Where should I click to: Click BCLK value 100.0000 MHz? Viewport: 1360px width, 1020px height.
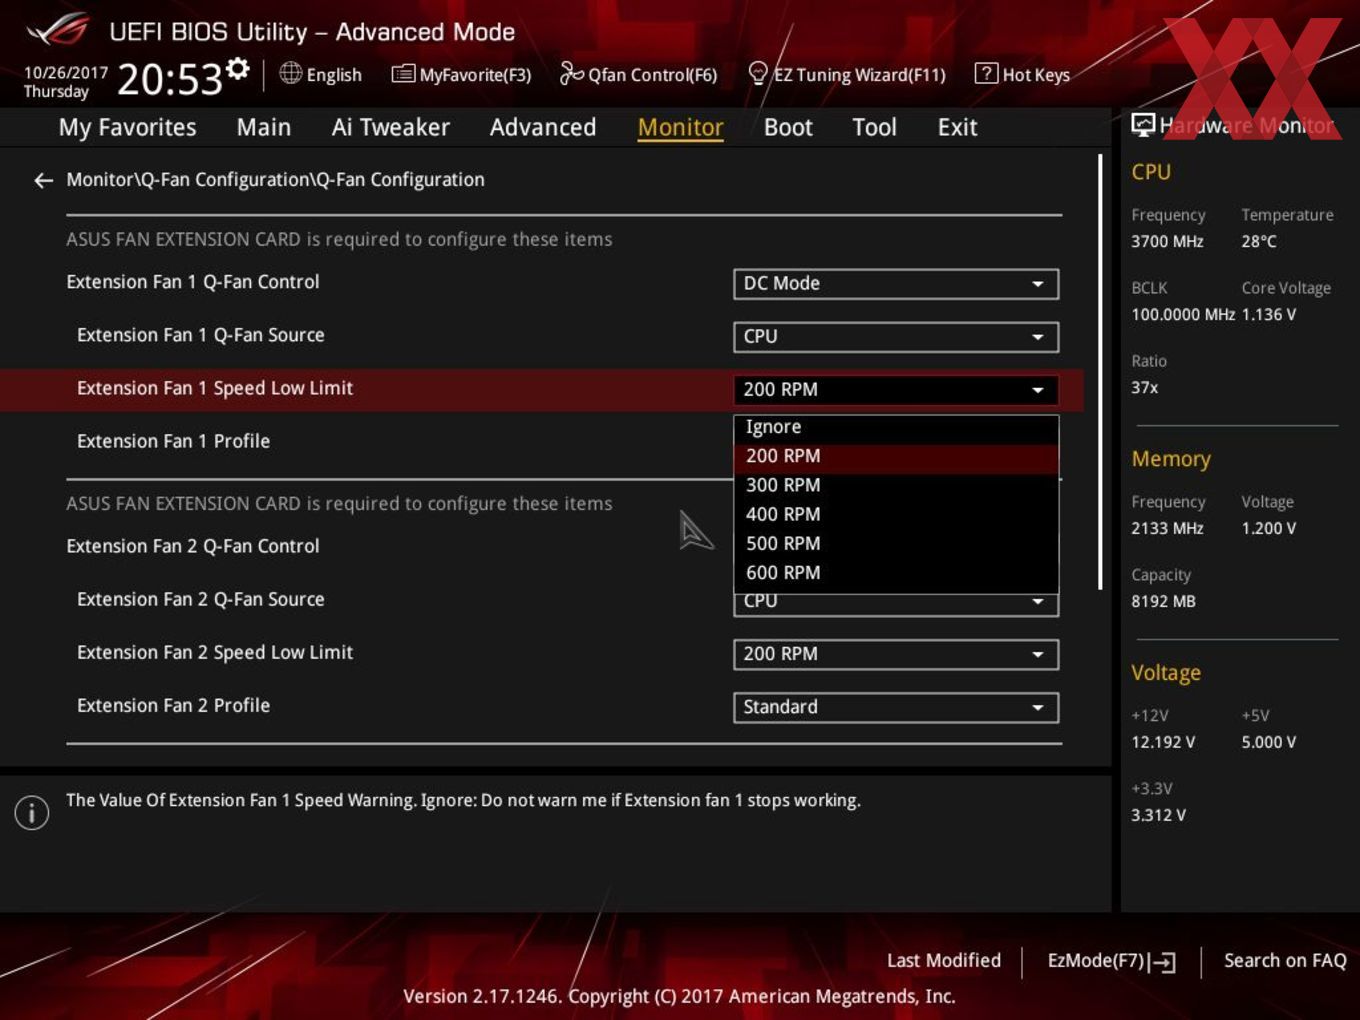pos(1183,314)
